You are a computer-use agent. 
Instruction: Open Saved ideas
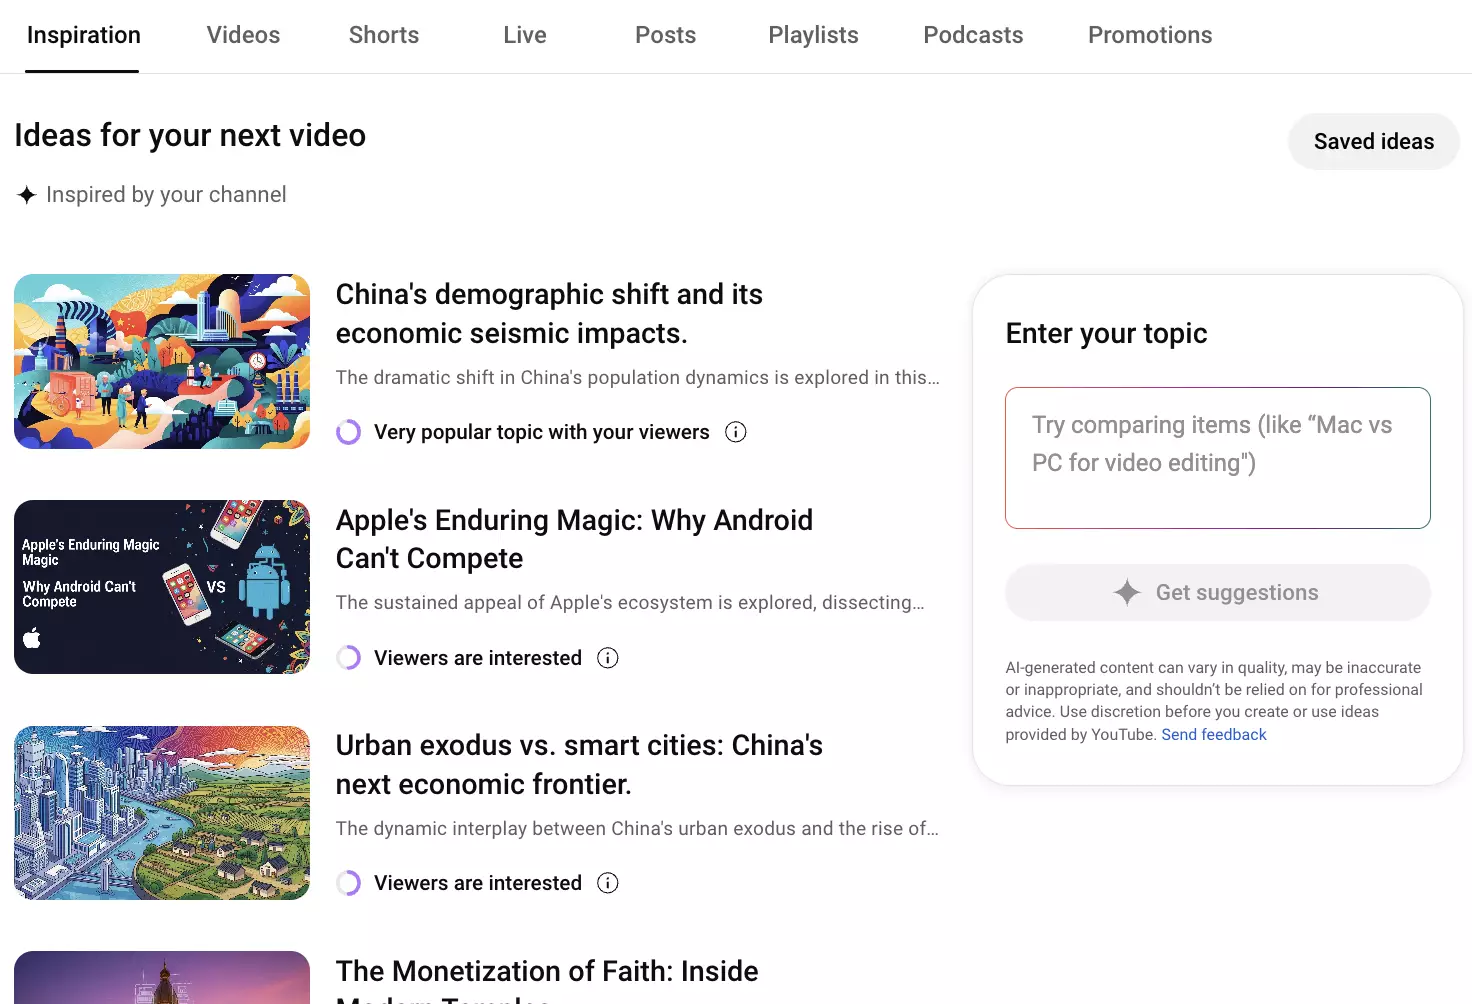point(1374,142)
